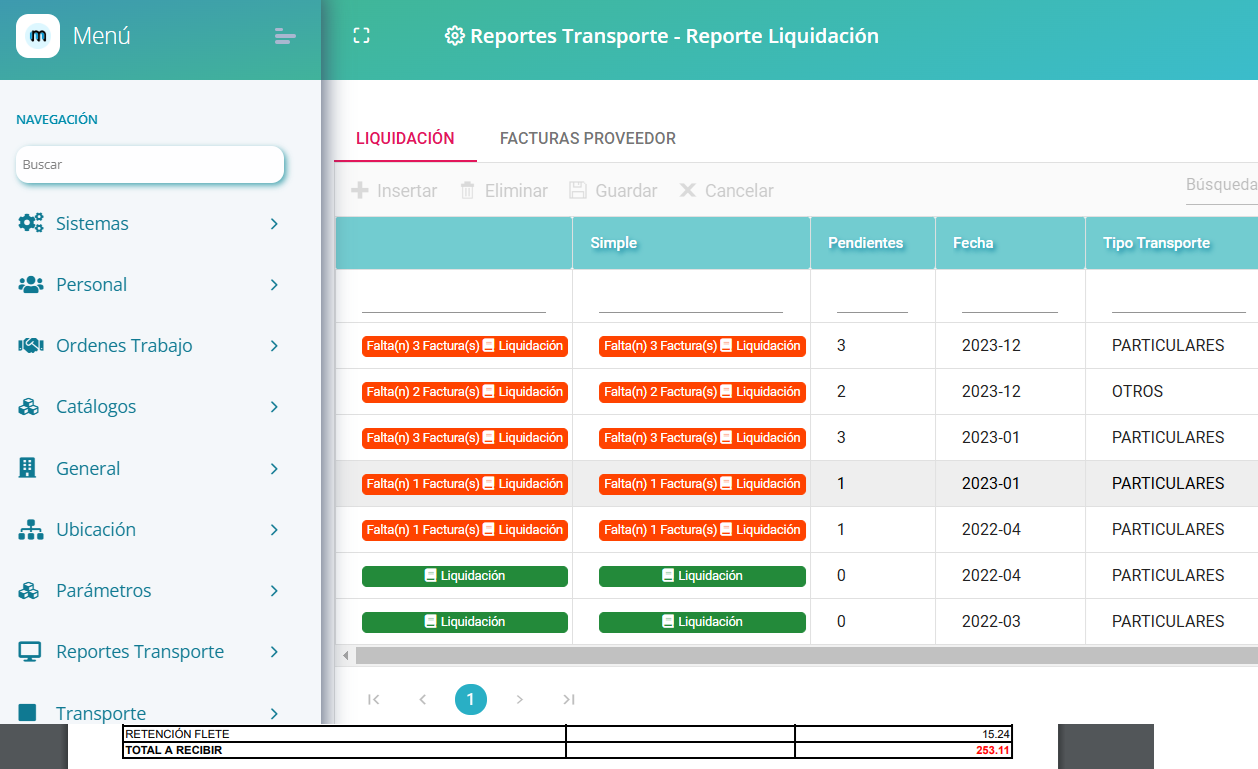The width and height of the screenshot is (1258, 769).
Task: Click the Ordenes Trabajo handshake icon
Action: tap(31, 346)
